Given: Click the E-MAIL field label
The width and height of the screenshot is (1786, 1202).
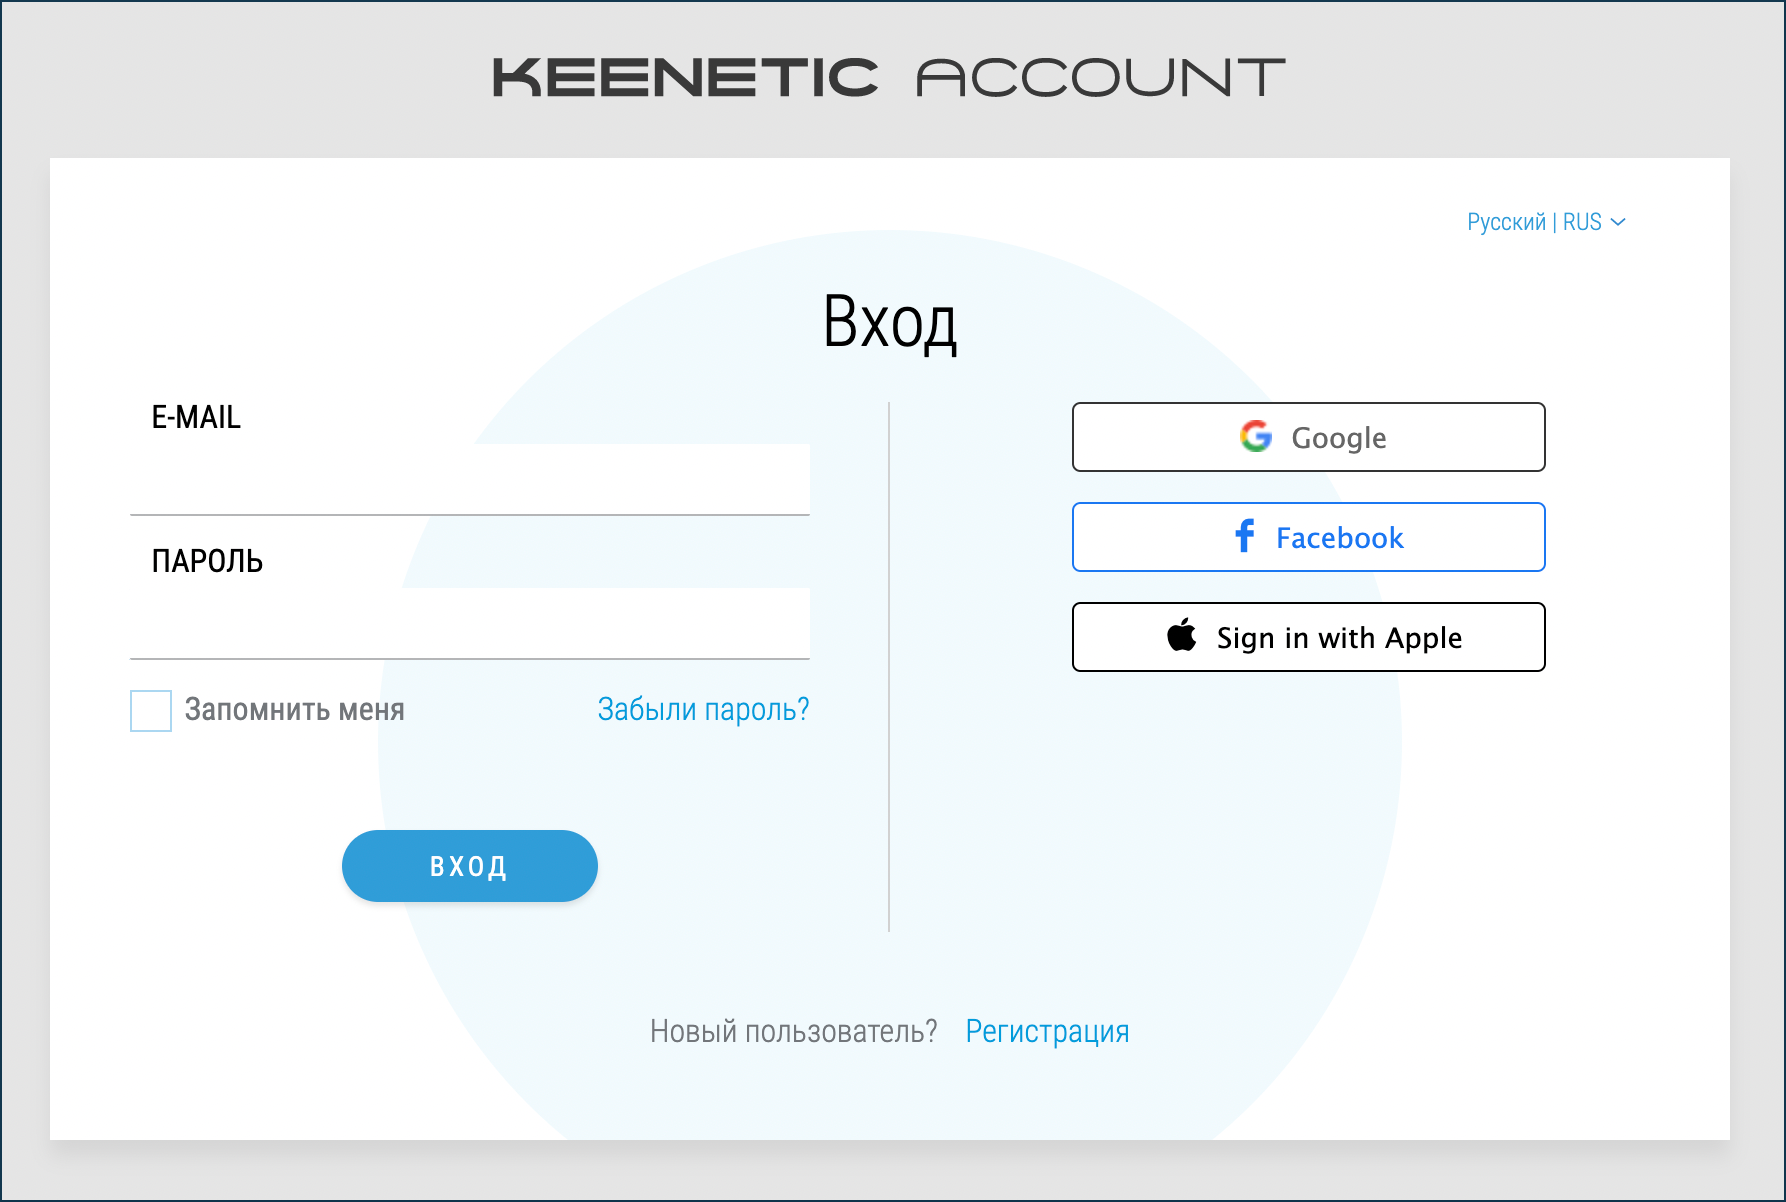Looking at the screenshot, I should tap(196, 417).
